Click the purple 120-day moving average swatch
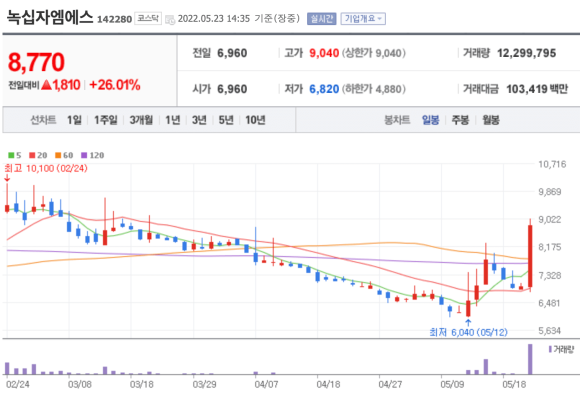 (x=84, y=155)
